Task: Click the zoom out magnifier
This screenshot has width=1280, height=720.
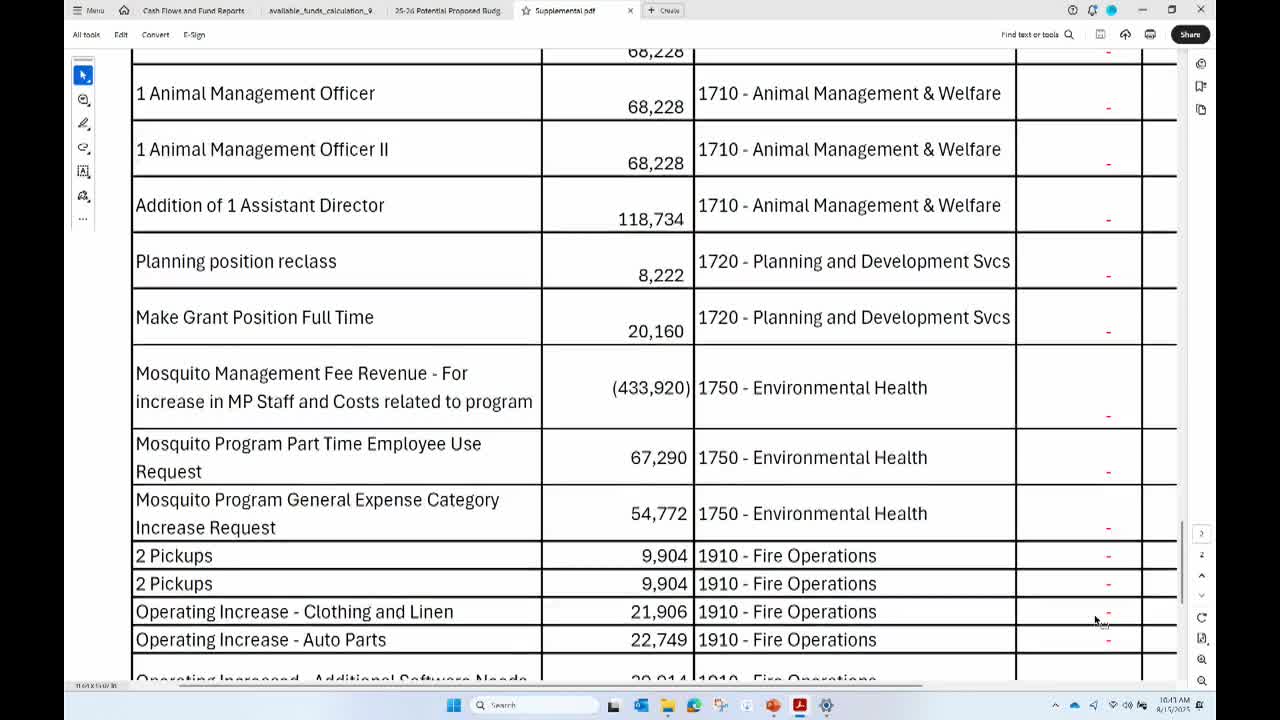Action: pos(1201,681)
